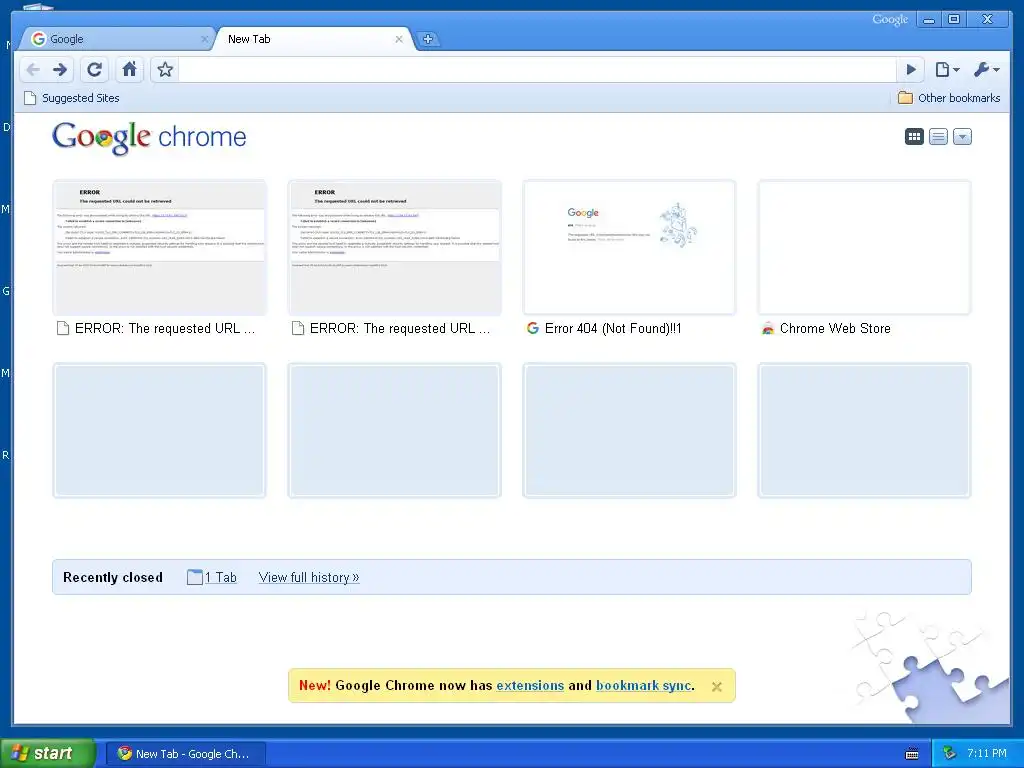Screen dimensions: 1024x768
Task: Expand the new tab page options dropdown
Action: tap(962, 136)
